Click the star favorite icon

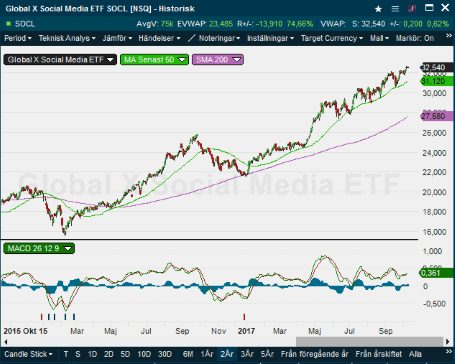coord(378,9)
